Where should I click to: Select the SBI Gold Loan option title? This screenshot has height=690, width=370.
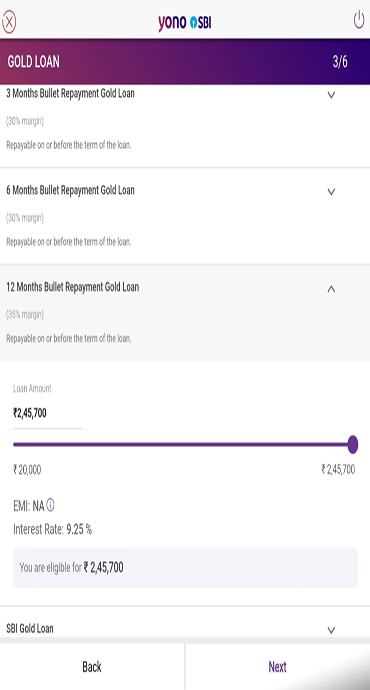pyautogui.click(x=30, y=628)
